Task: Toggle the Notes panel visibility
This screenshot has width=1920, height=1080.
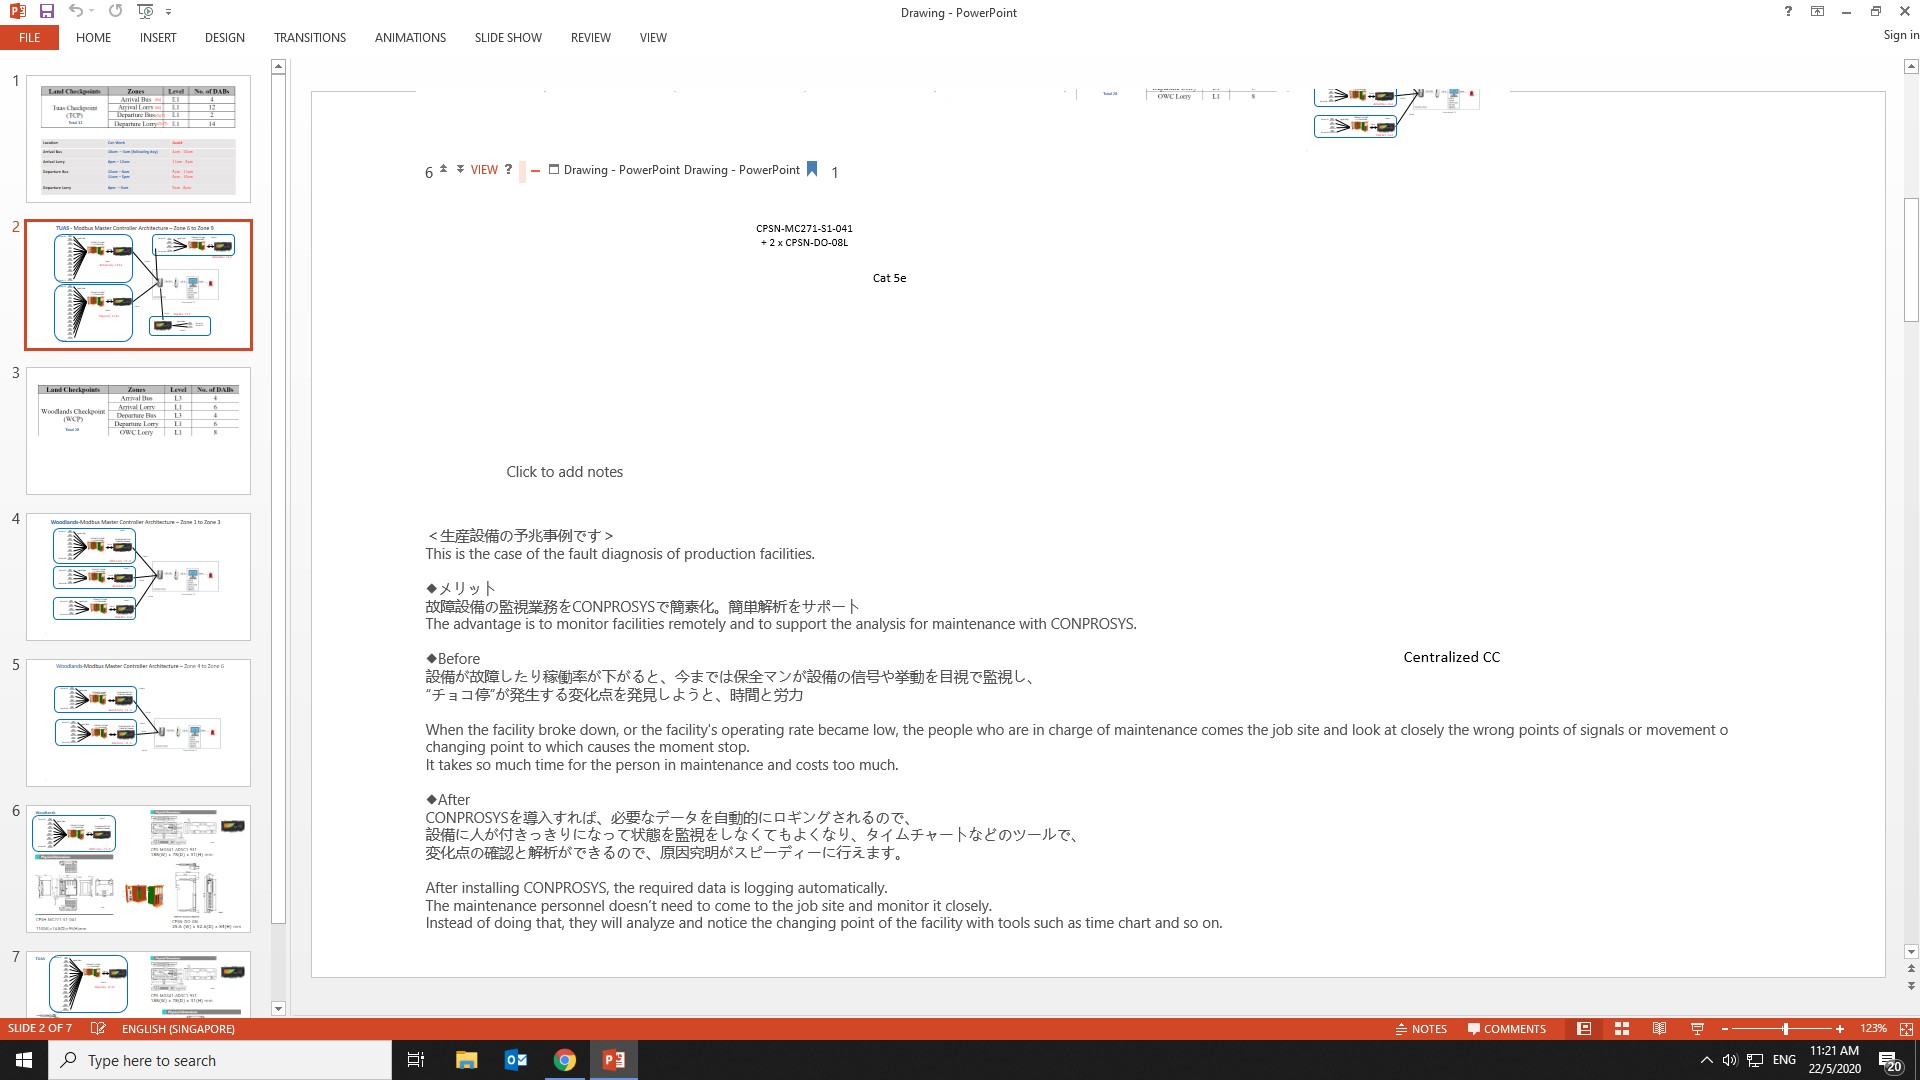Action: (x=1420, y=1029)
